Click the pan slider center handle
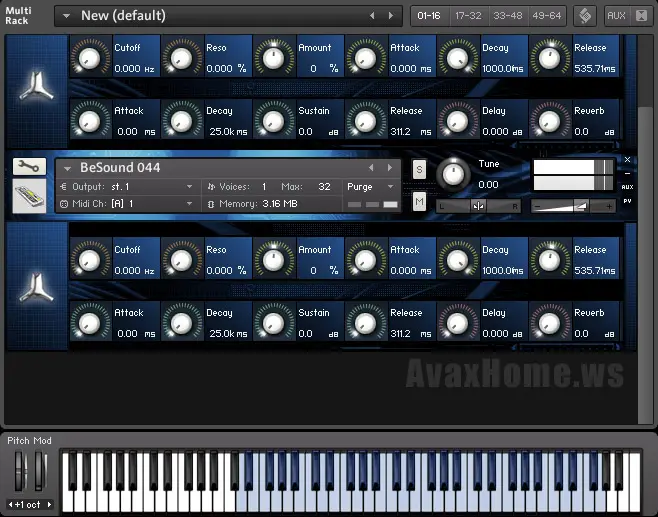 pyautogui.click(x=478, y=206)
